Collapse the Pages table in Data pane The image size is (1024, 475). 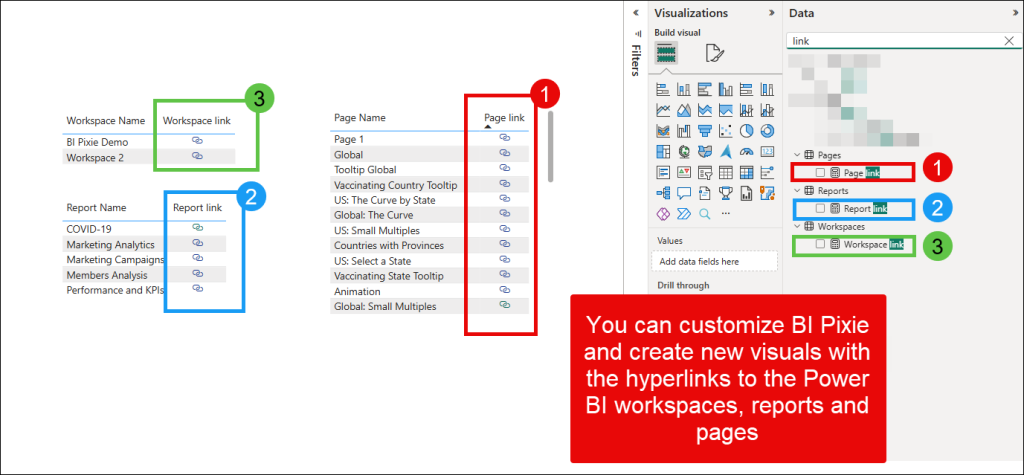pos(797,156)
